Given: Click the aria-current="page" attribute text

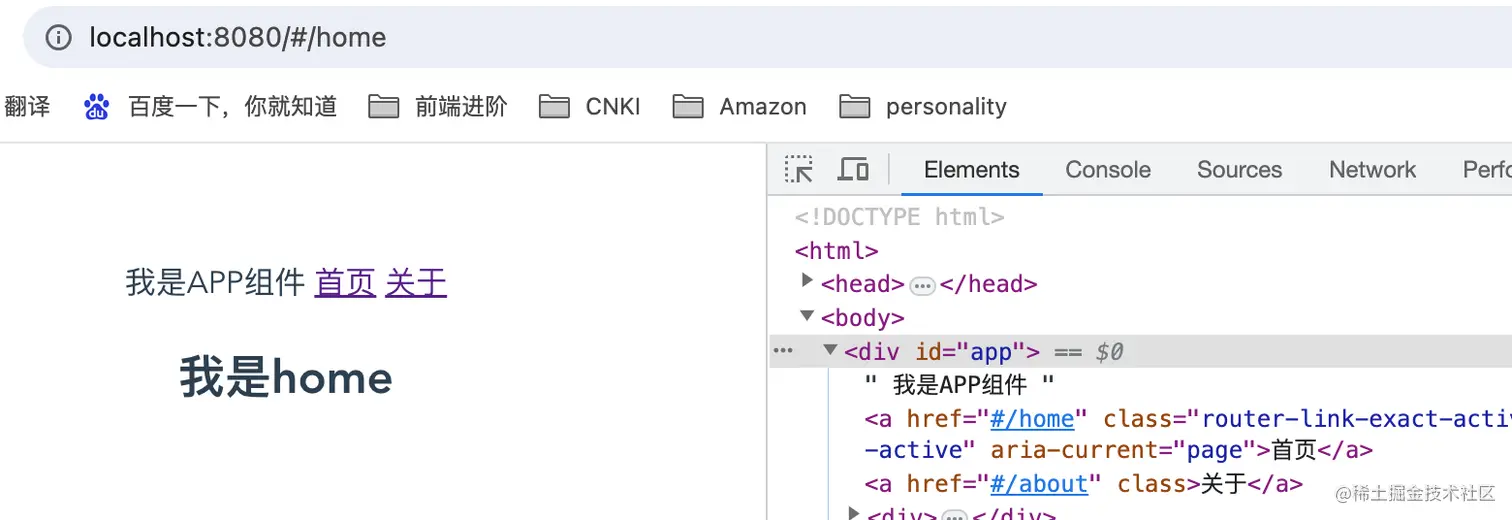Looking at the screenshot, I should (x=1124, y=450).
